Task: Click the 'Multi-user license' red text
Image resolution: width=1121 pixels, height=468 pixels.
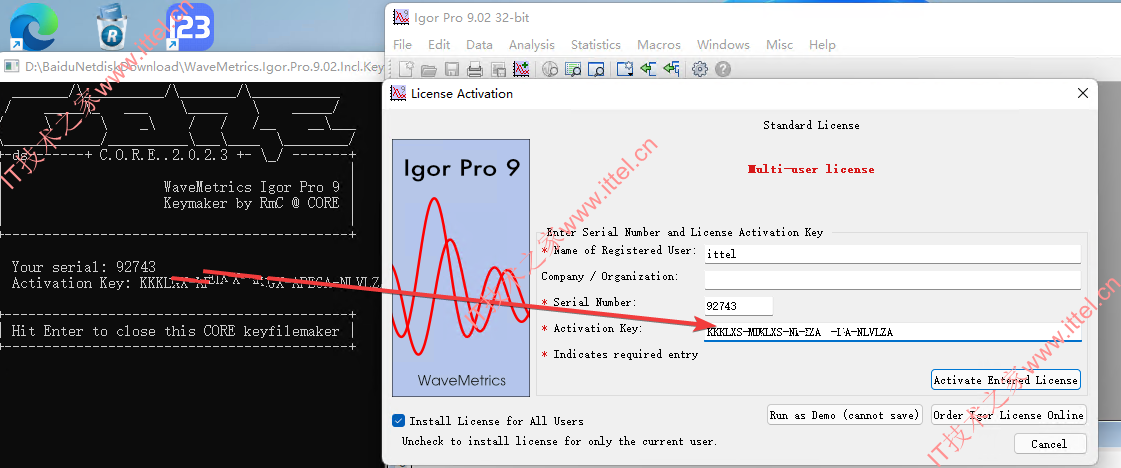Action: pos(811,169)
